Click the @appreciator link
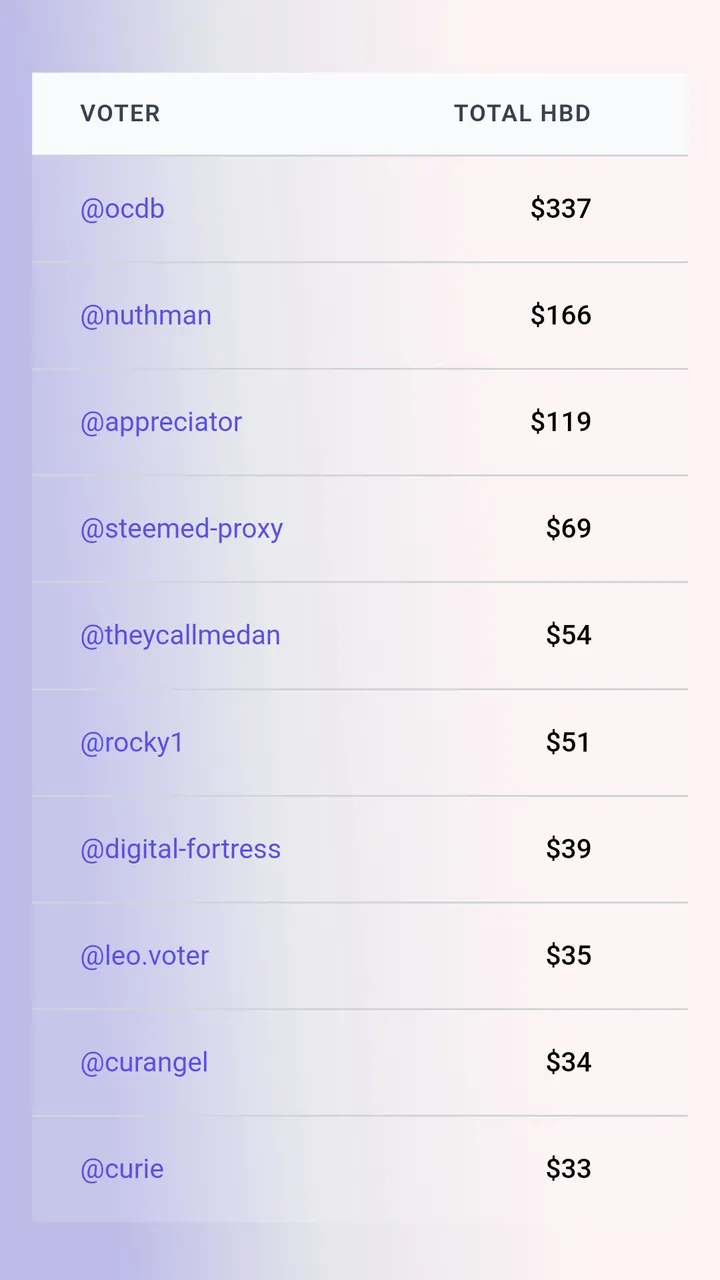The height and width of the screenshot is (1280, 720). 161,422
